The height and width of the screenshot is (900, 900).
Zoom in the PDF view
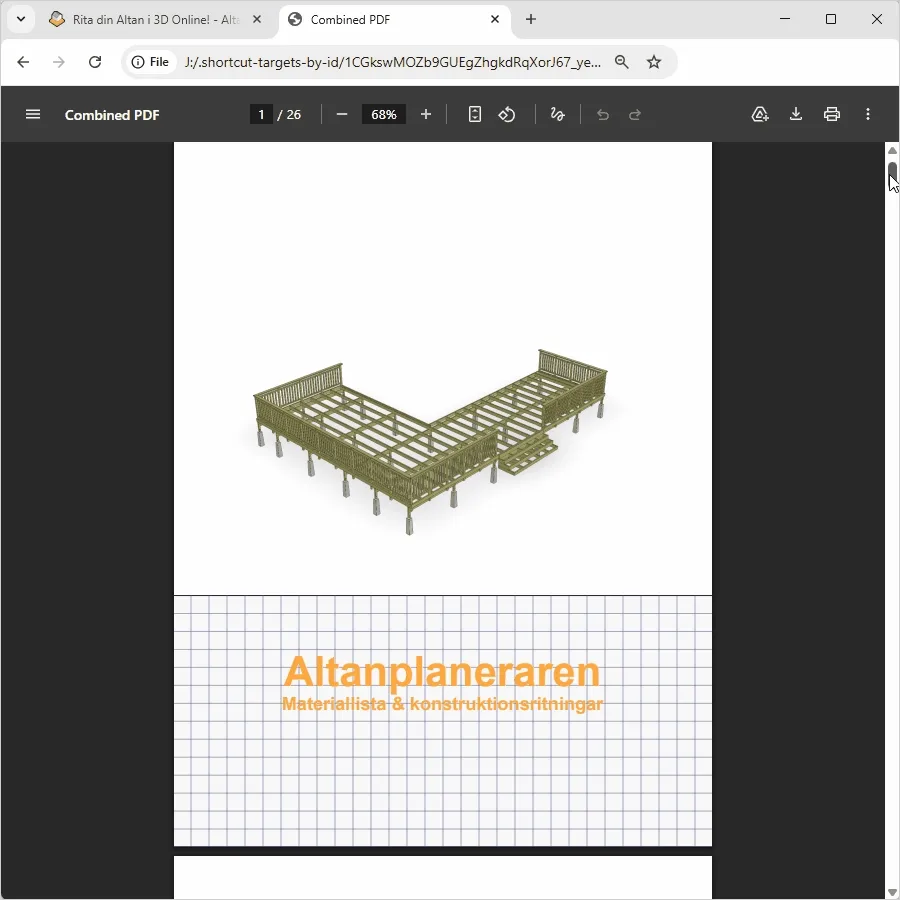coord(425,114)
